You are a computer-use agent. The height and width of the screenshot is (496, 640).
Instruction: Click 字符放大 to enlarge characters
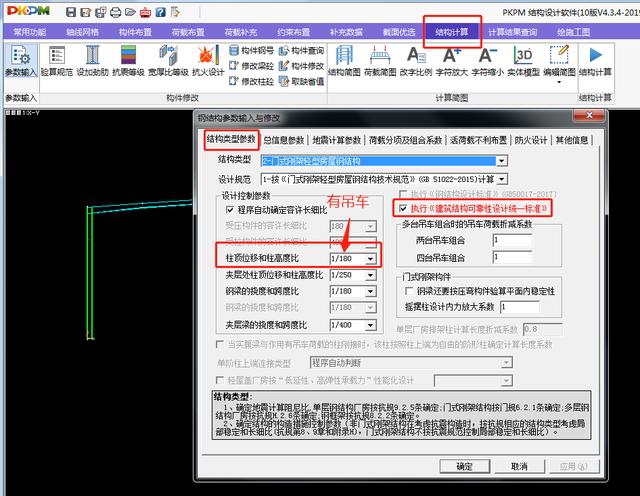click(451, 61)
